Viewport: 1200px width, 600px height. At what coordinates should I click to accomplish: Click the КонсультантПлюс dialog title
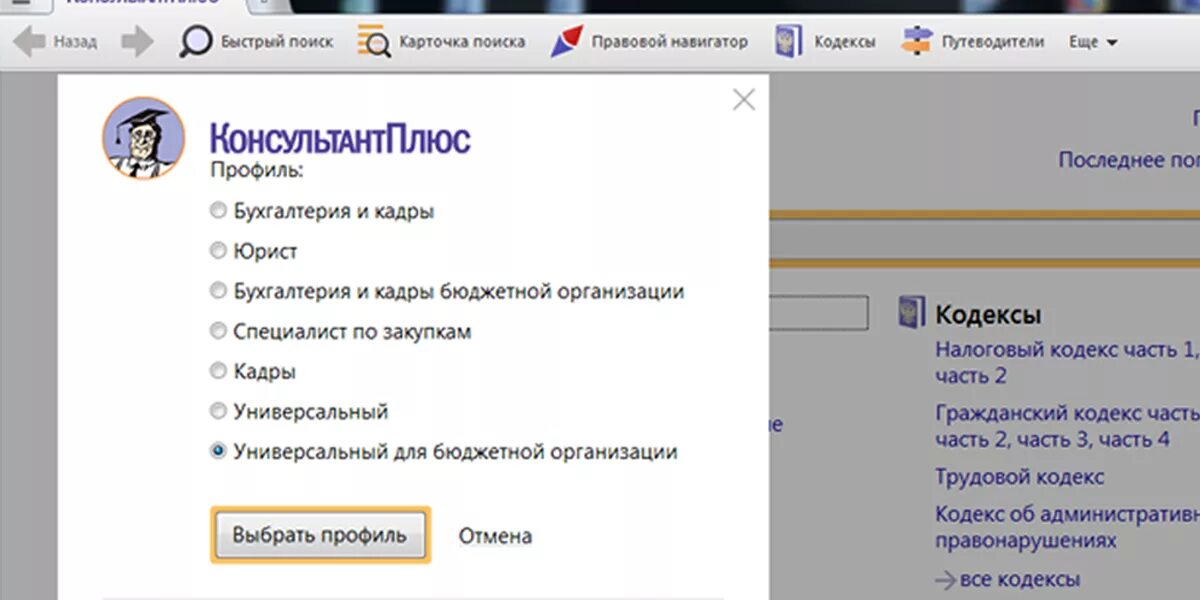[x=340, y=138]
